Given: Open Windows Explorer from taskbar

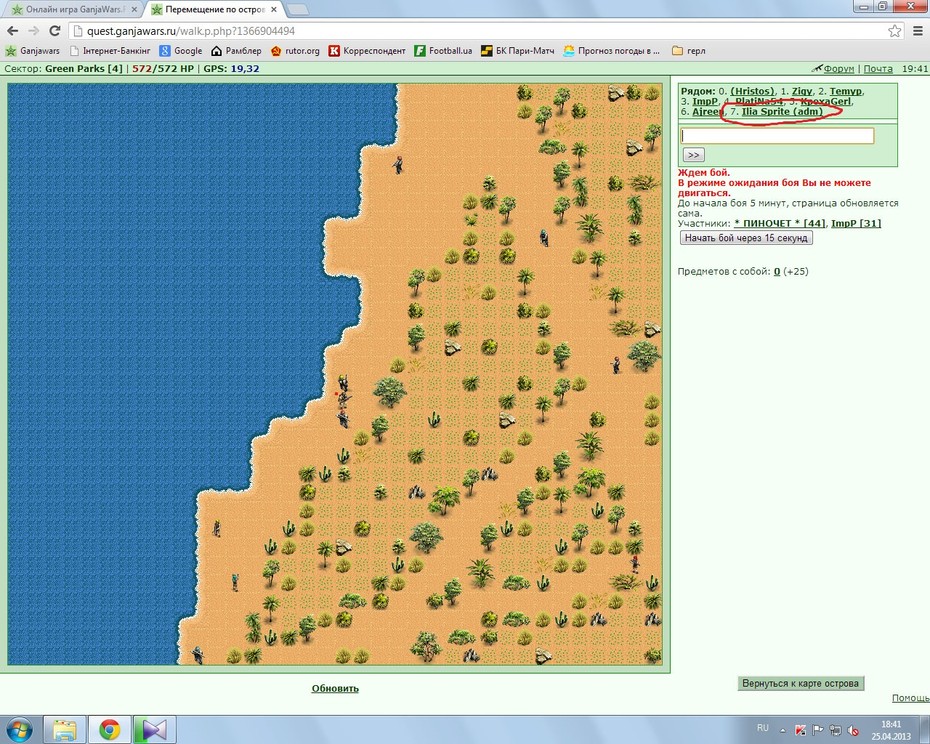Looking at the screenshot, I should (x=65, y=730).
